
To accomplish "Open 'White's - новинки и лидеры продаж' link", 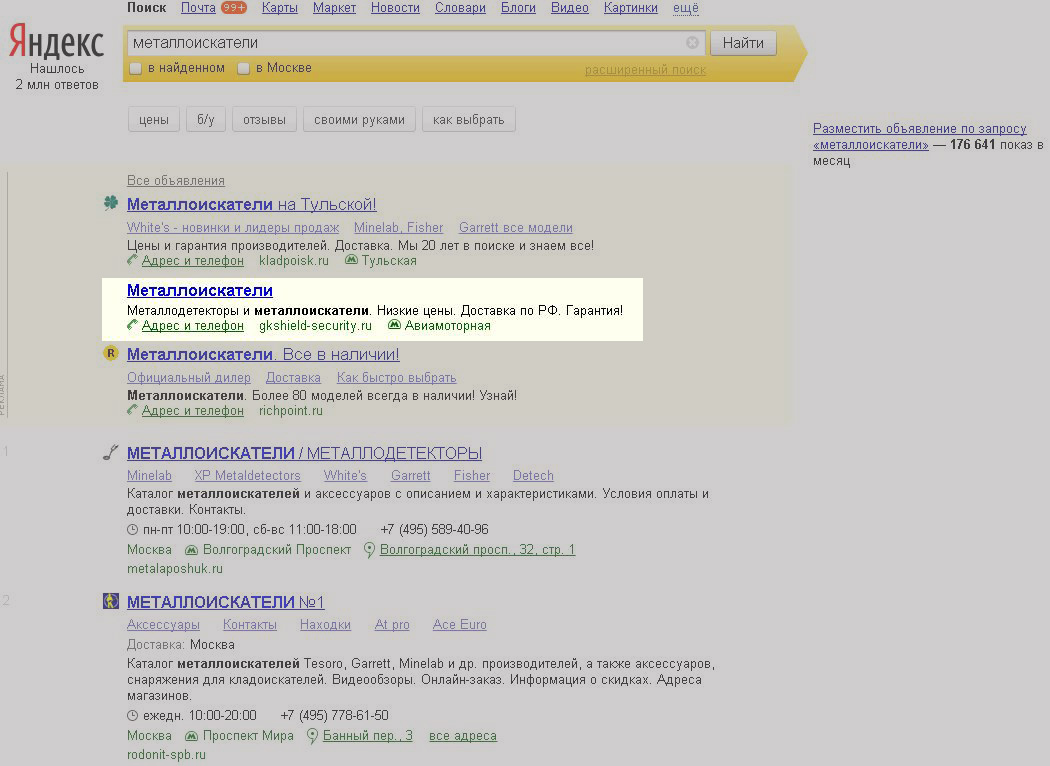I will pos(233,228).
